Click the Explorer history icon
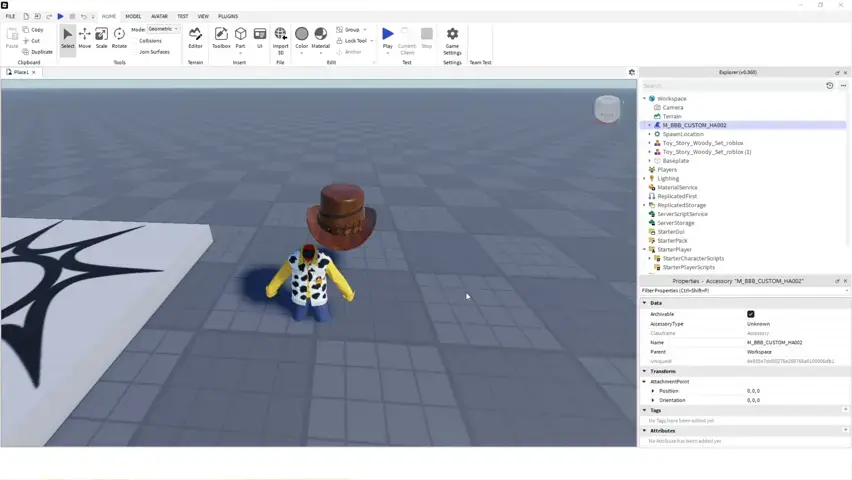The width and height of the screenshot is (852, 480). pos(829,86)
